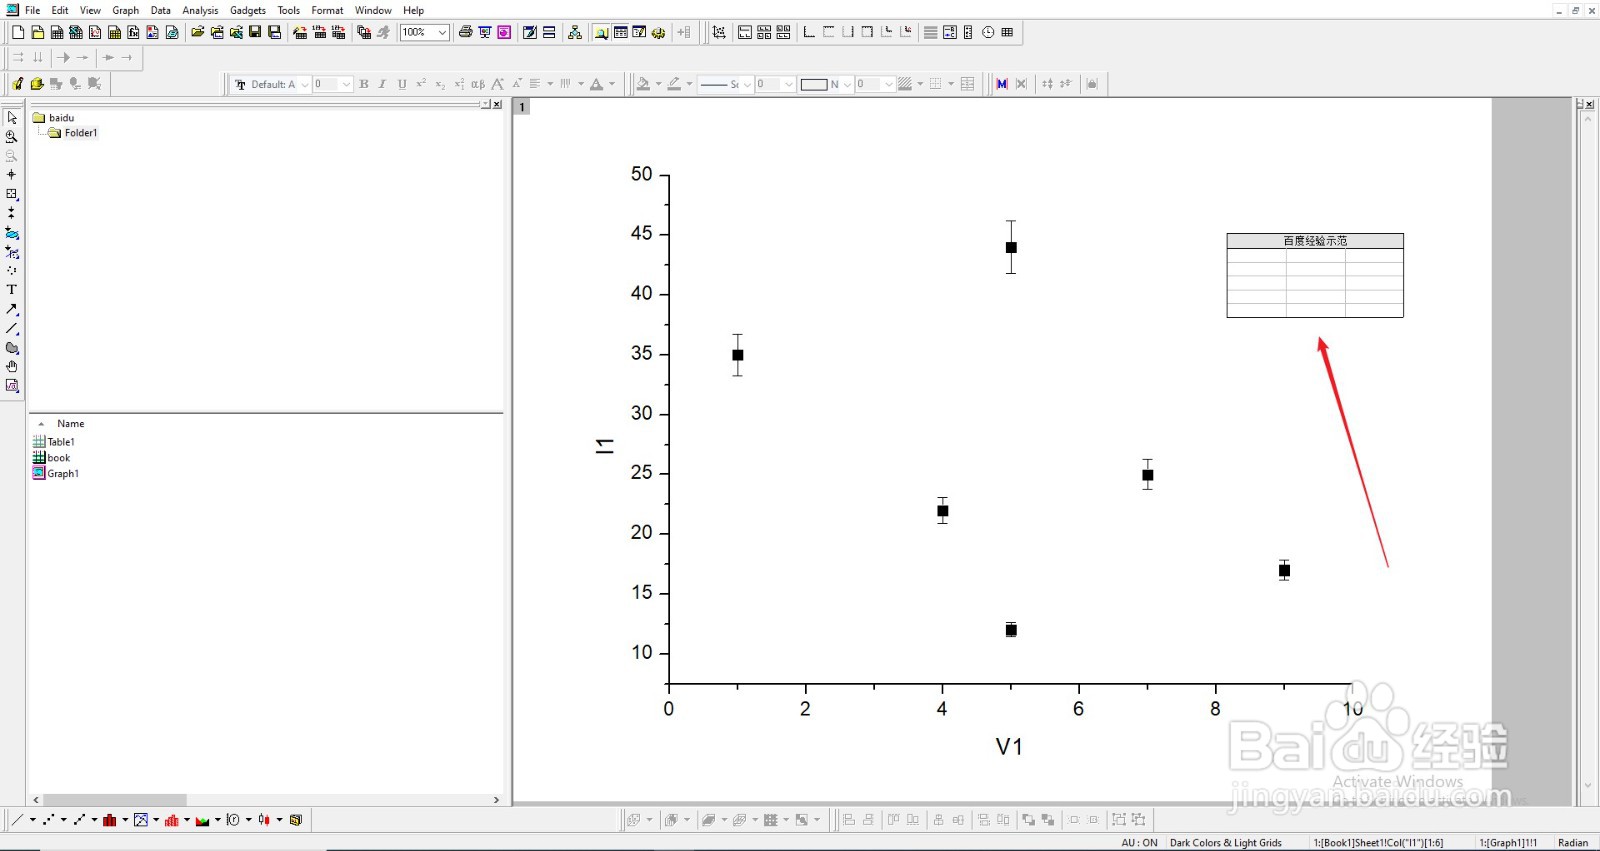Open the Tools menu

click(288, 10)
